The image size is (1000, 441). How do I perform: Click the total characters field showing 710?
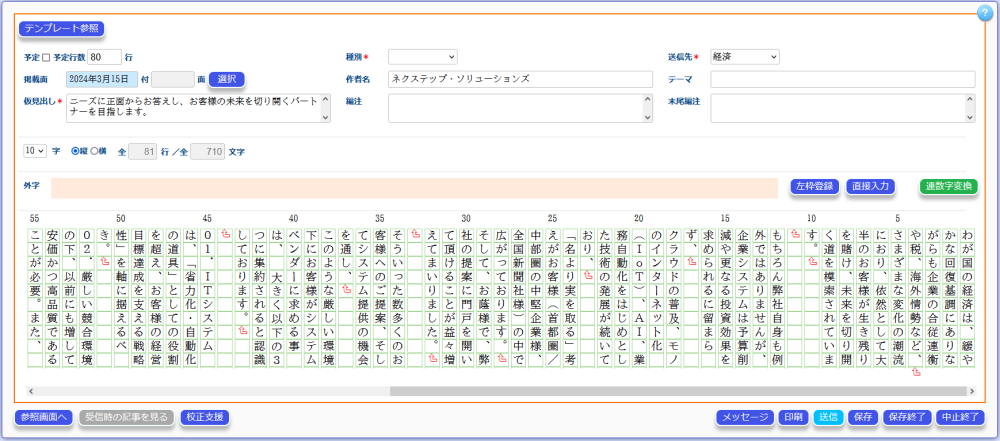tap(207, 152)
